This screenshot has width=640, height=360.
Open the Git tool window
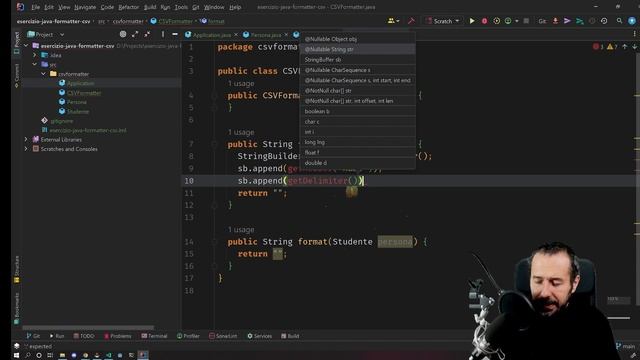tap(33, 336)
